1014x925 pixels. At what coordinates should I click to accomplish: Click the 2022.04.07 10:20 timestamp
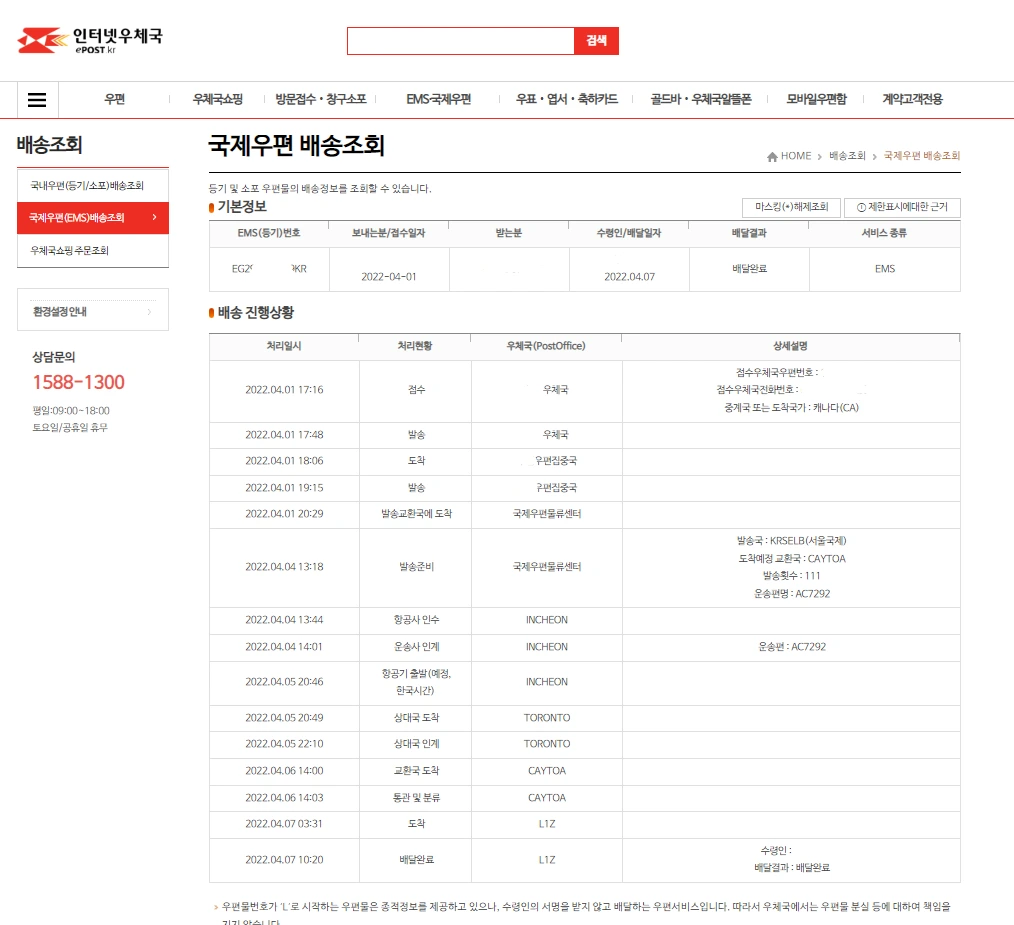[x=284, y=860]
